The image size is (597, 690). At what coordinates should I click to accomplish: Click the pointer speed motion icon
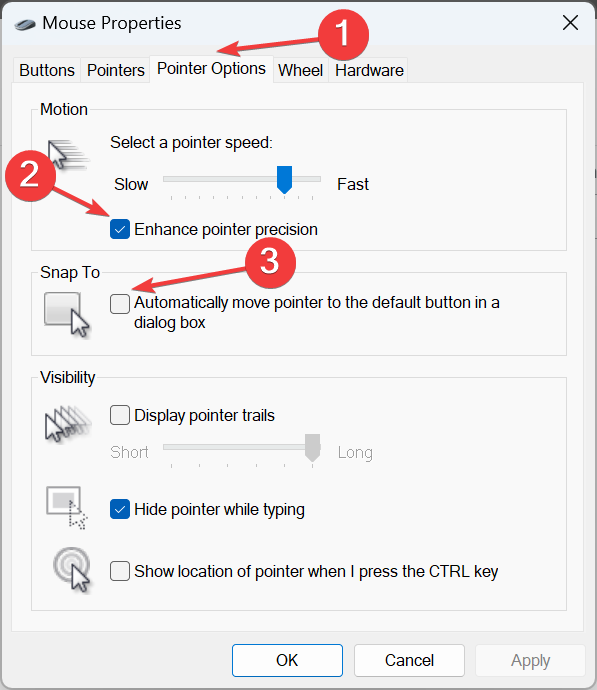click(68, 154)
